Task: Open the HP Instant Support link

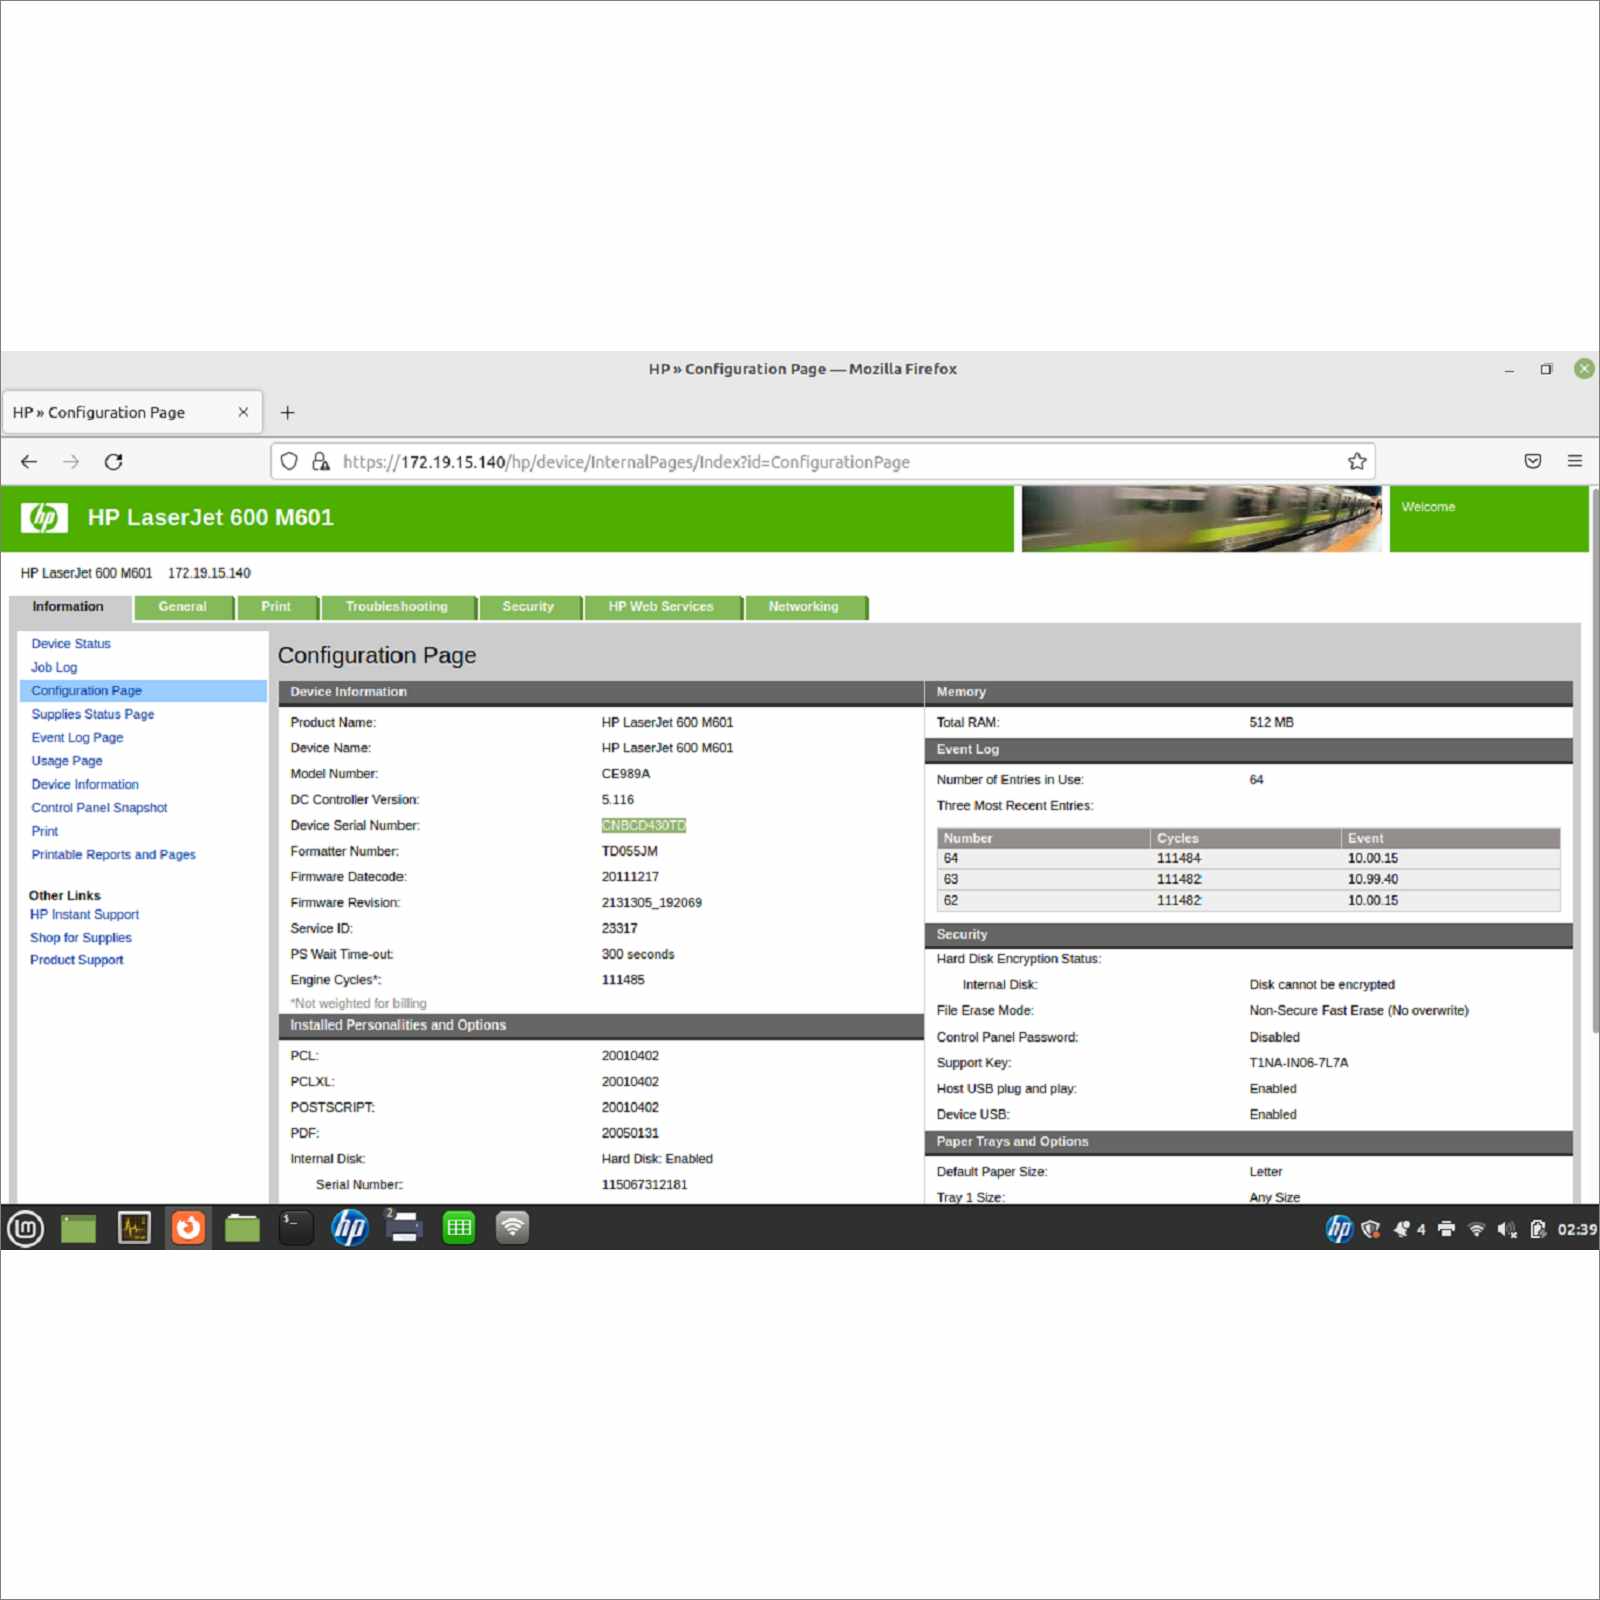Action: 84,915
